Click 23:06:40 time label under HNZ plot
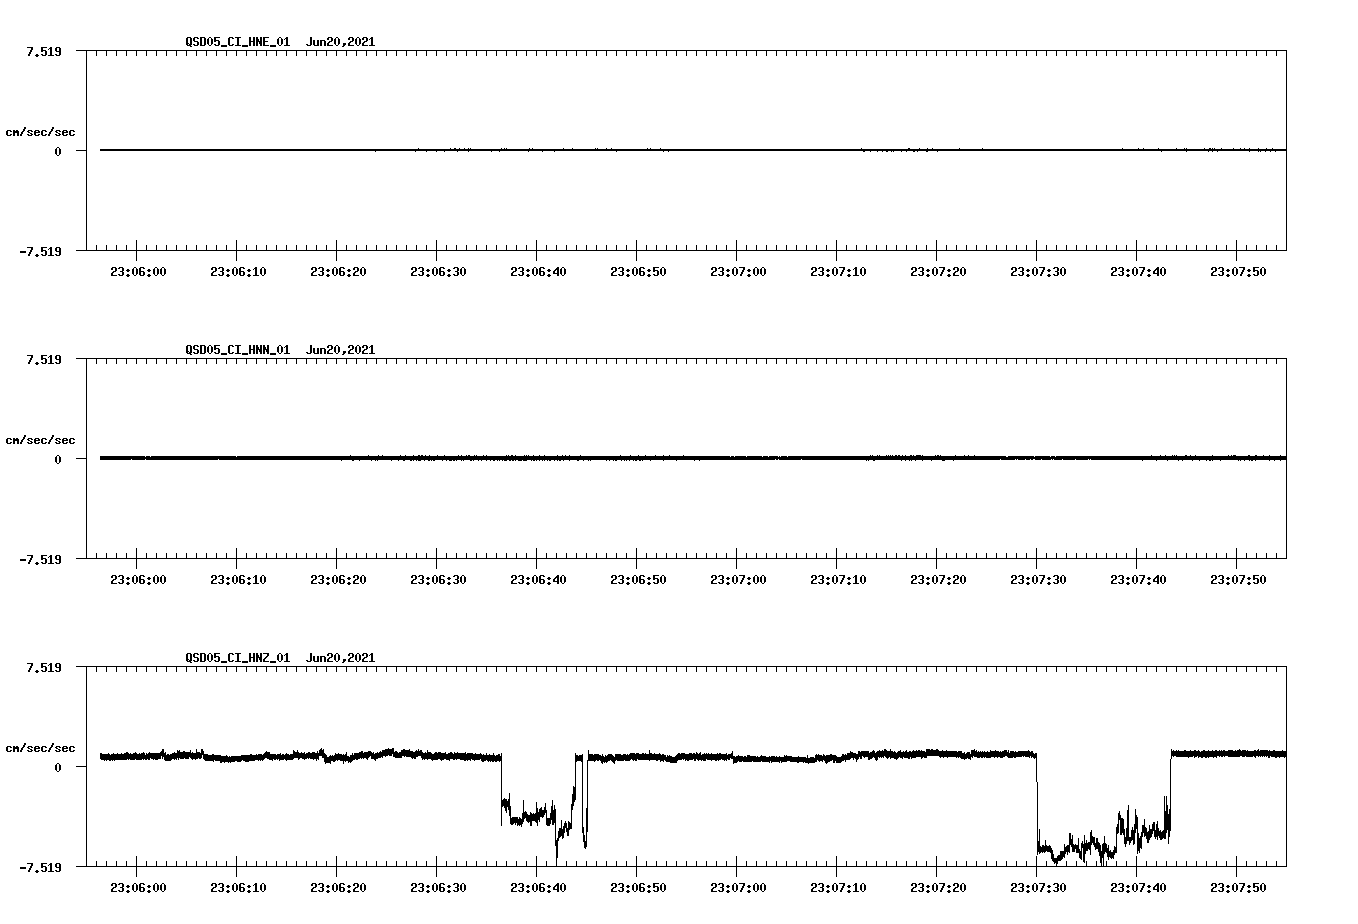The image size is (1358, 924). tap(538, 888)
